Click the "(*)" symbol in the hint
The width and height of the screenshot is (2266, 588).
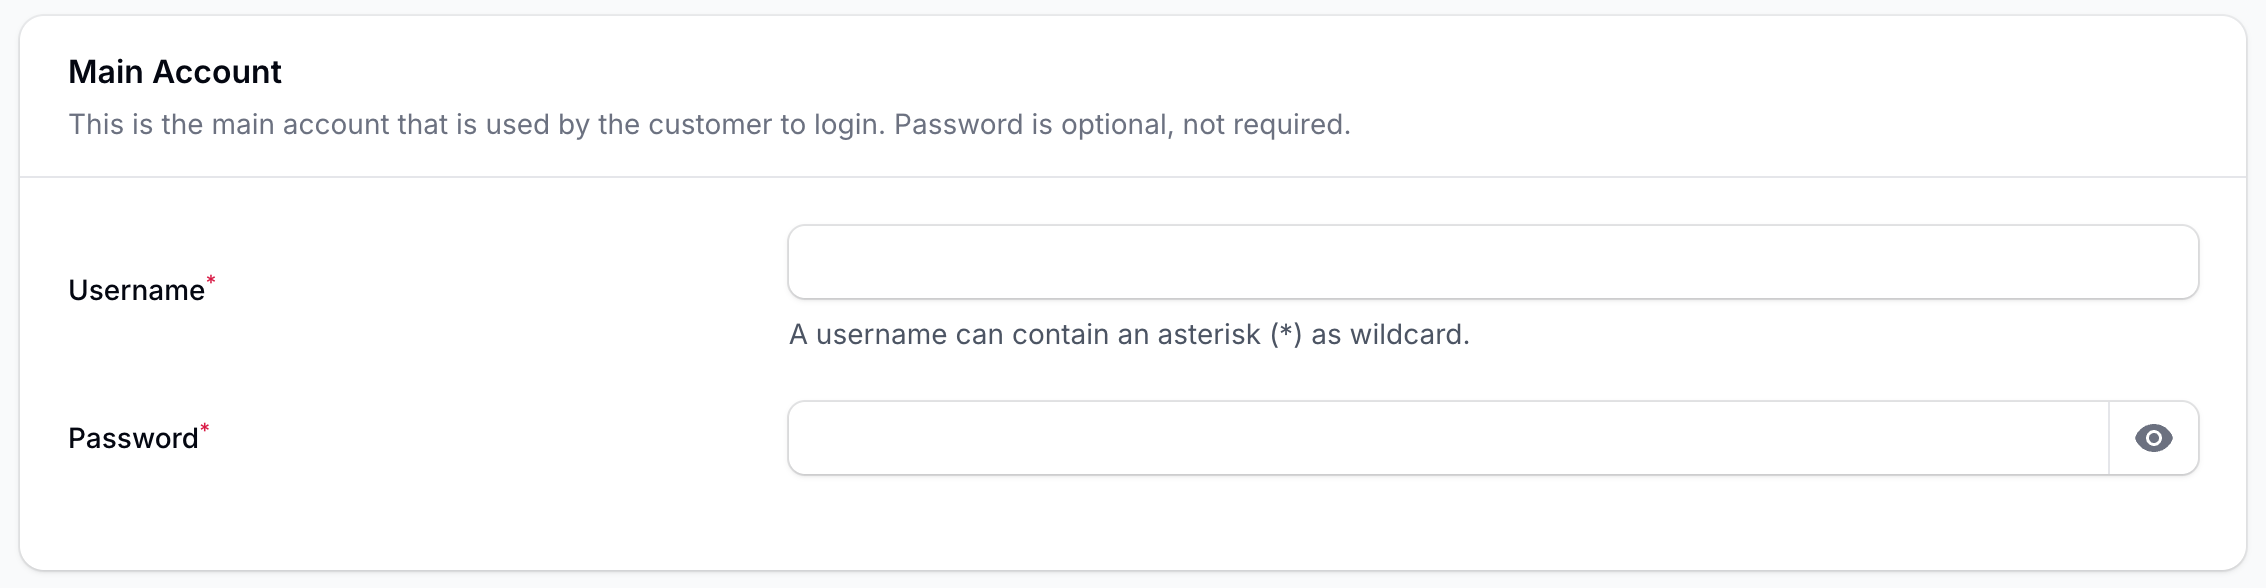coord(1286,334)
